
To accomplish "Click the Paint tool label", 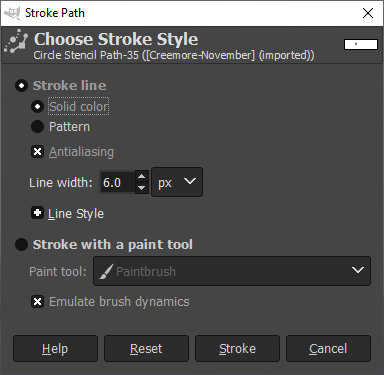I will pos(58,271).
